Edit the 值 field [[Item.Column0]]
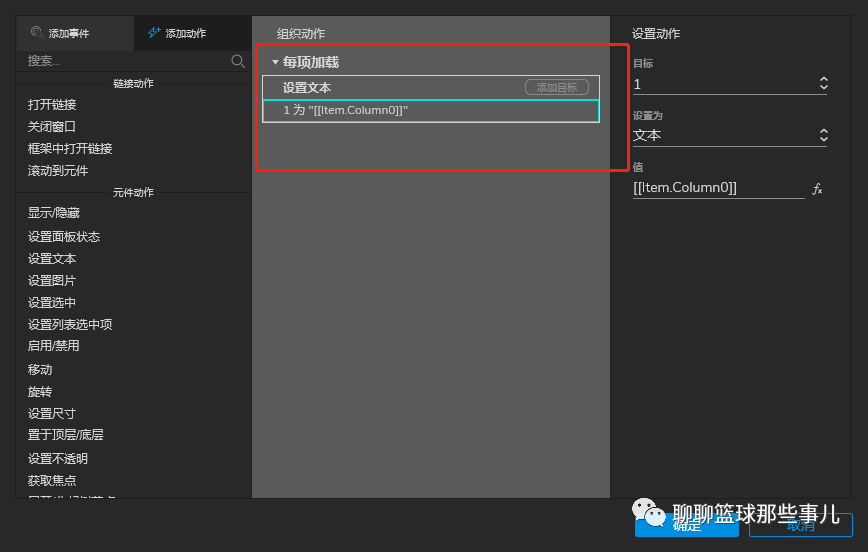This screenshot has width=868, height=552. coord(718,188)
